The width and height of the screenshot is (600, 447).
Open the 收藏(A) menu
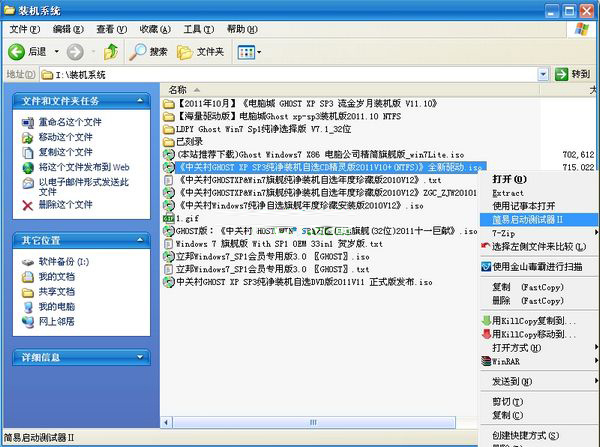pyautogui.click(x=155, y=29)
